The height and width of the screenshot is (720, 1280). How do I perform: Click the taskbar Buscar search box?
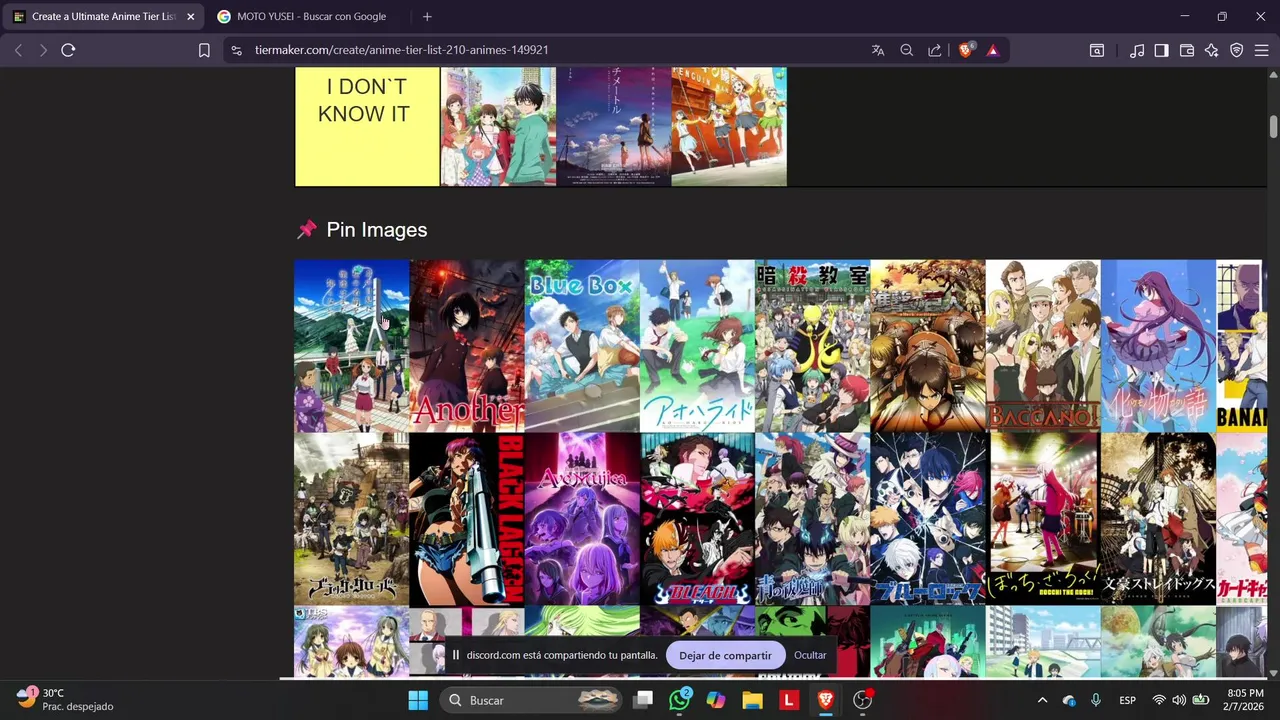point(530,700)
